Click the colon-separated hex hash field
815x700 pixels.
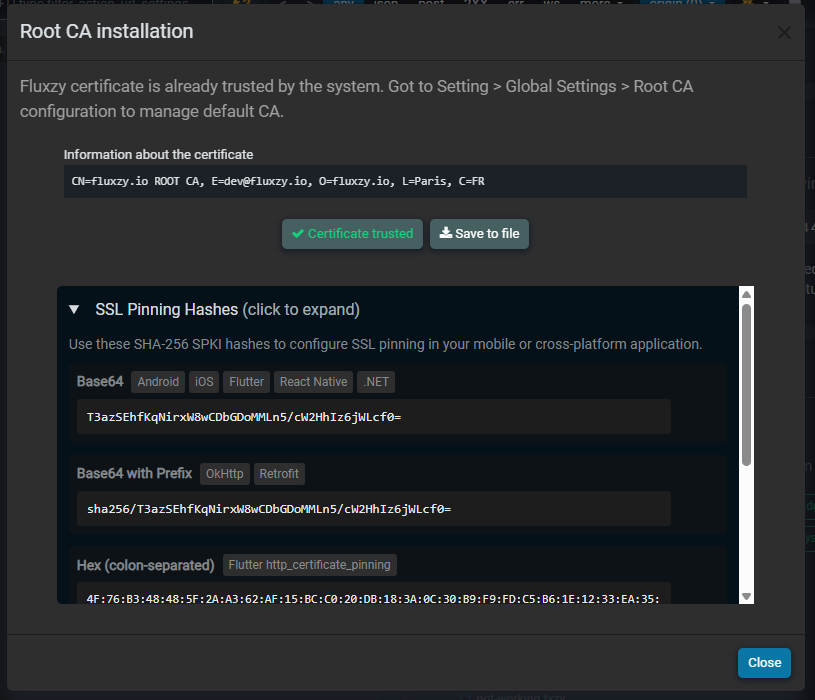[x=373, y=598]
